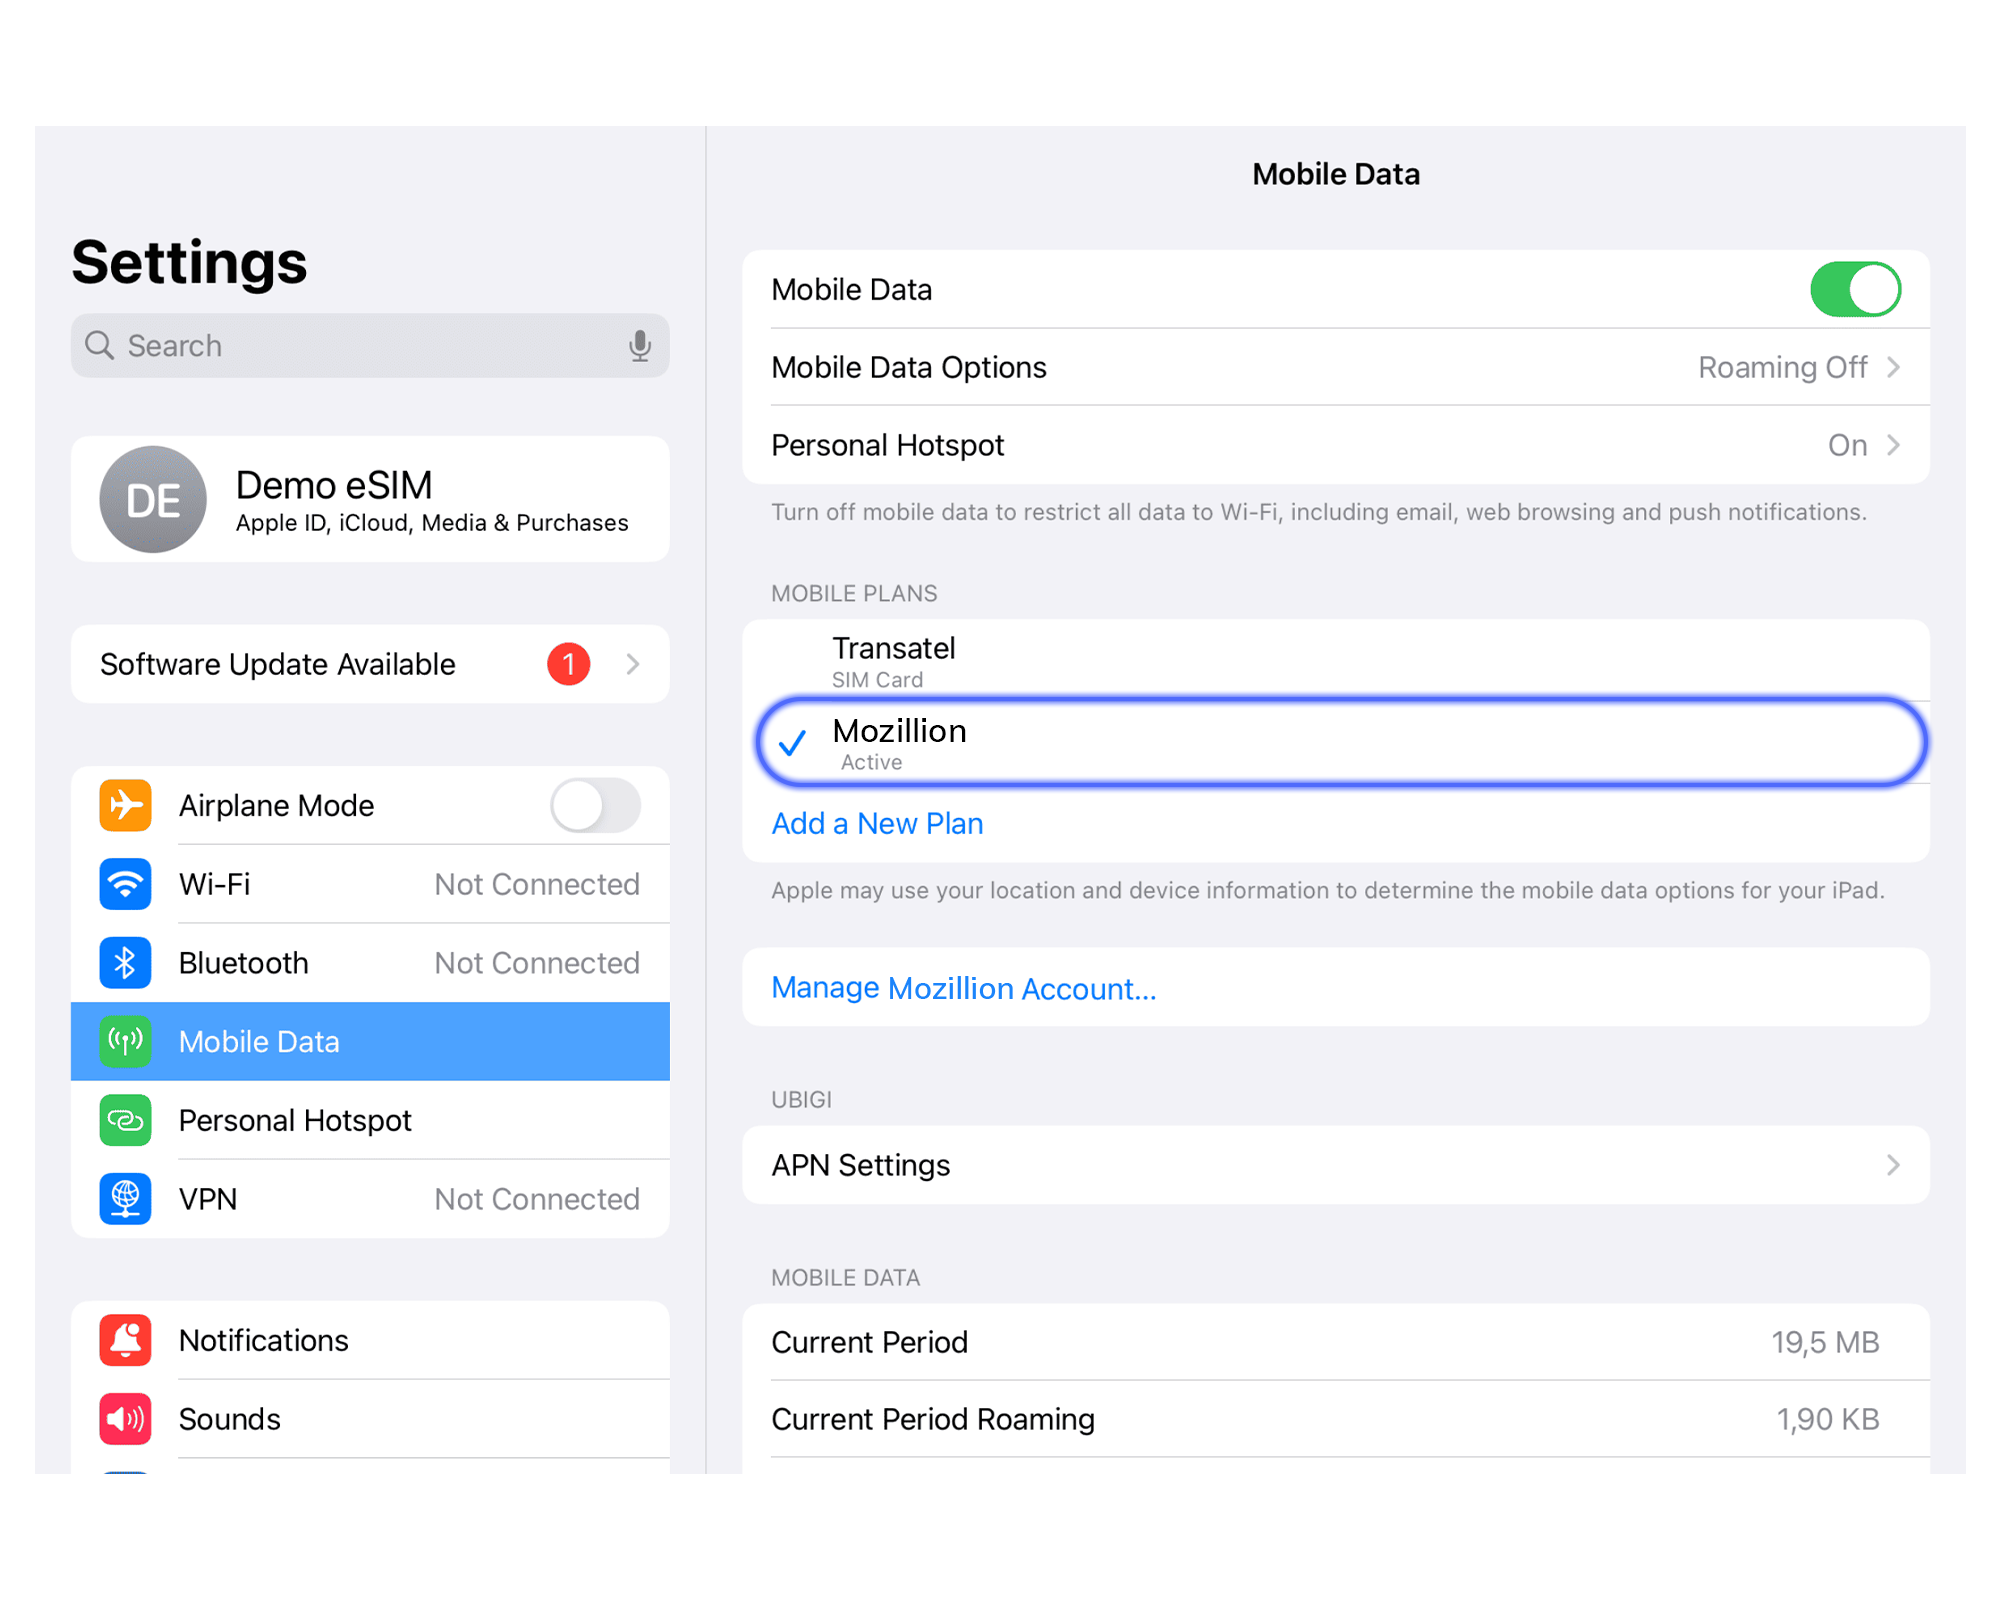Screen dimensions: 2000x1600
Task: Open APN Settings row
Action: coord(1334,1165)
